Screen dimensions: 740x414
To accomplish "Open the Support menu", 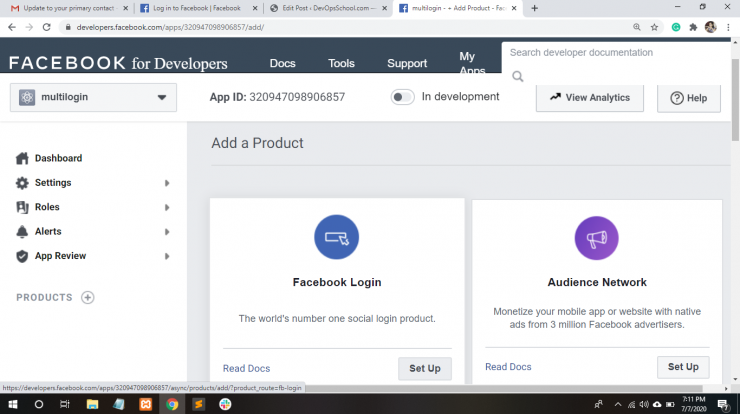I will point(407,63).
